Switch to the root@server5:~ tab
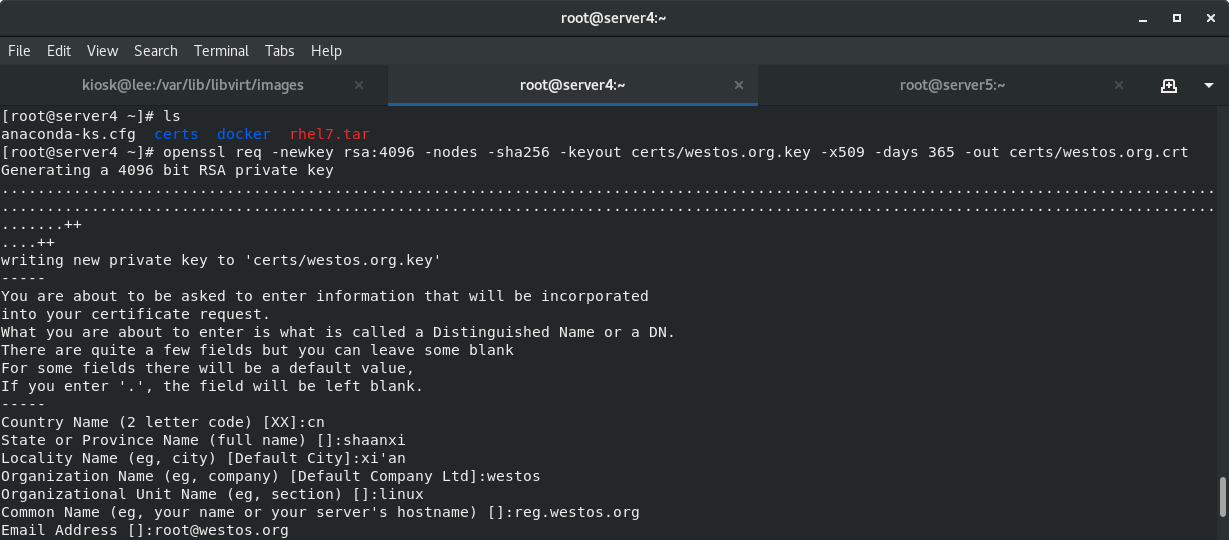1229x540 pixels. pyautogui.click(x=952, y=85)
